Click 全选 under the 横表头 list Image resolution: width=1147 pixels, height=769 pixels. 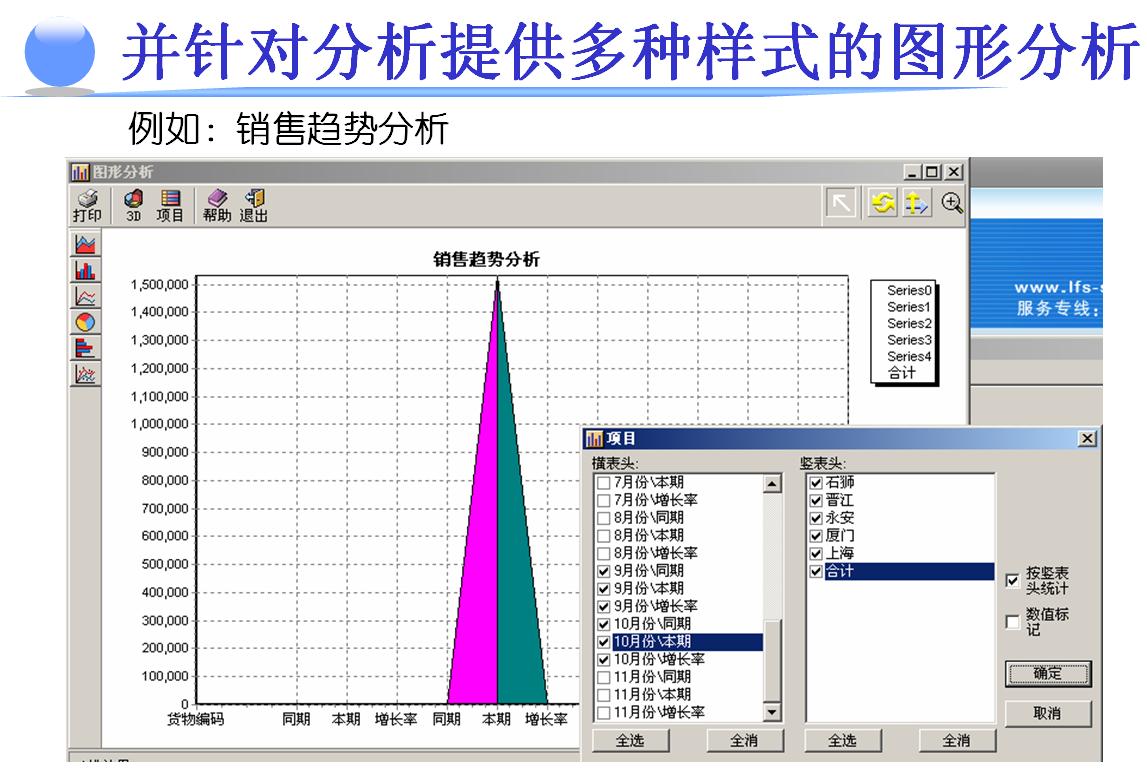pos(629,741)
